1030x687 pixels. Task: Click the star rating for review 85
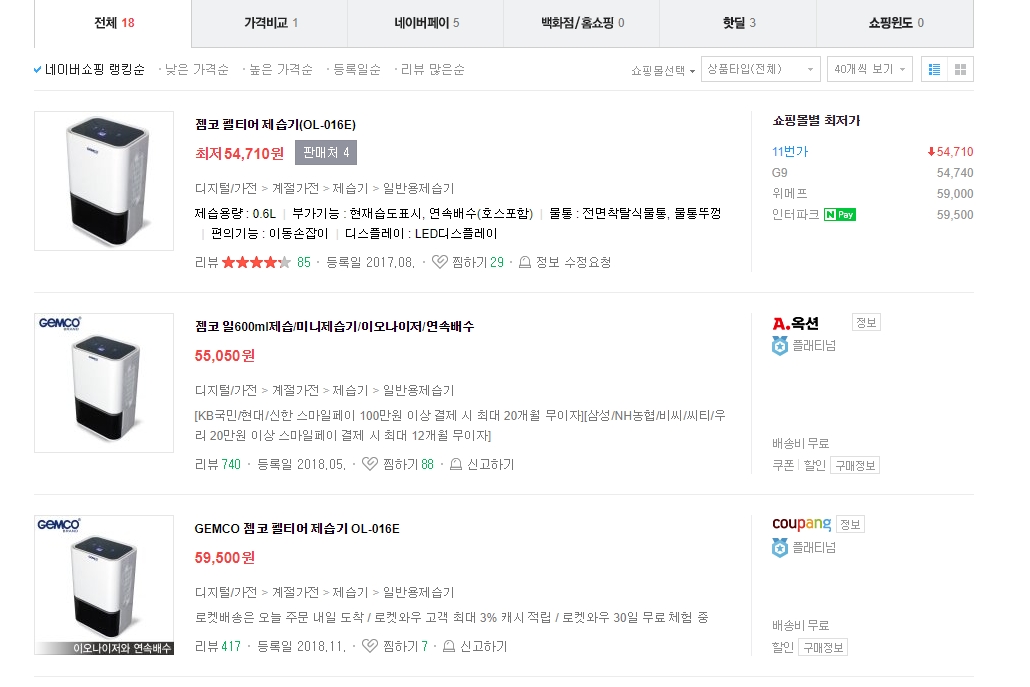256,262
